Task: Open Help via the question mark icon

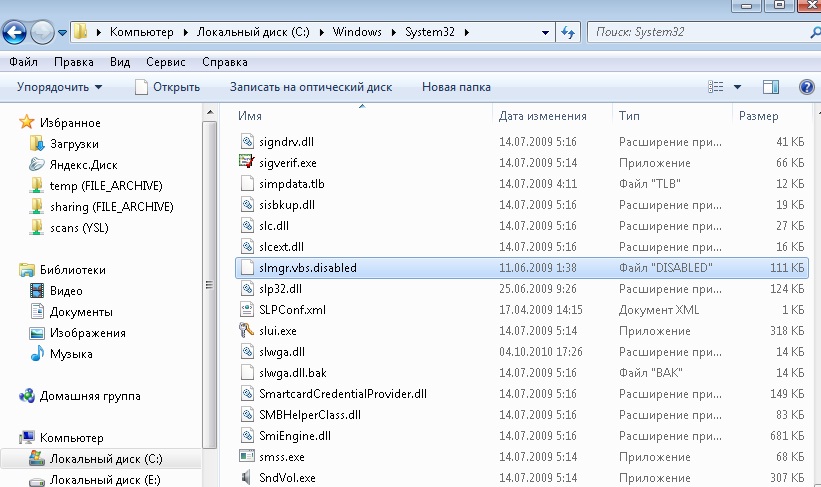Action: pos(807,87)
